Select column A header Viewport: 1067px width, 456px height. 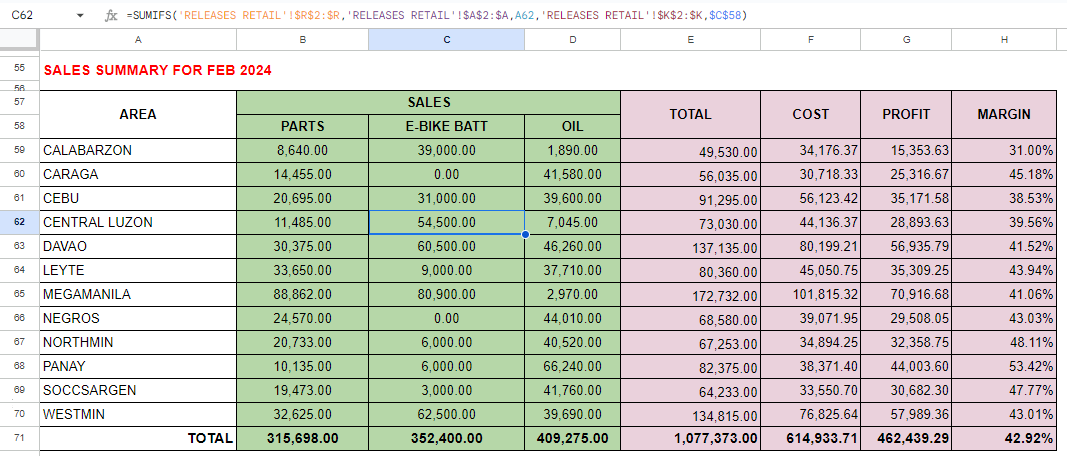[x=138, y=39]
